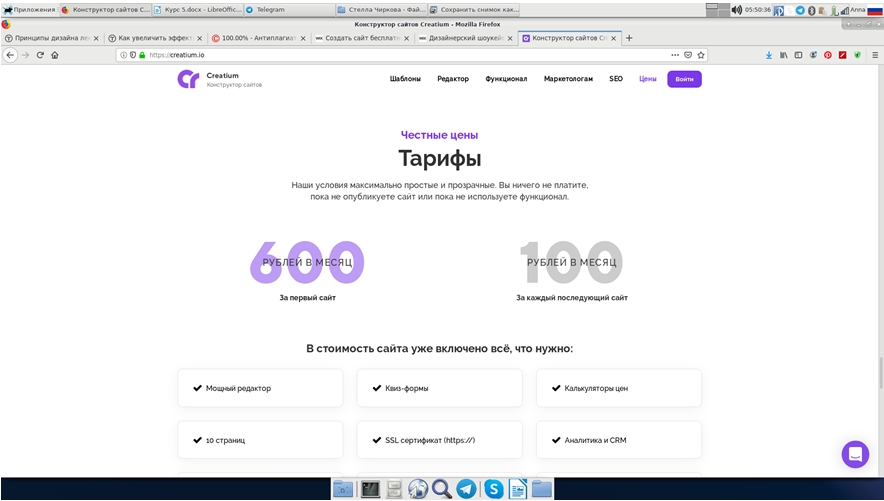Open the Шаблоны navigation item
This screenshot has height=501, width=884.
click(405, 79)
